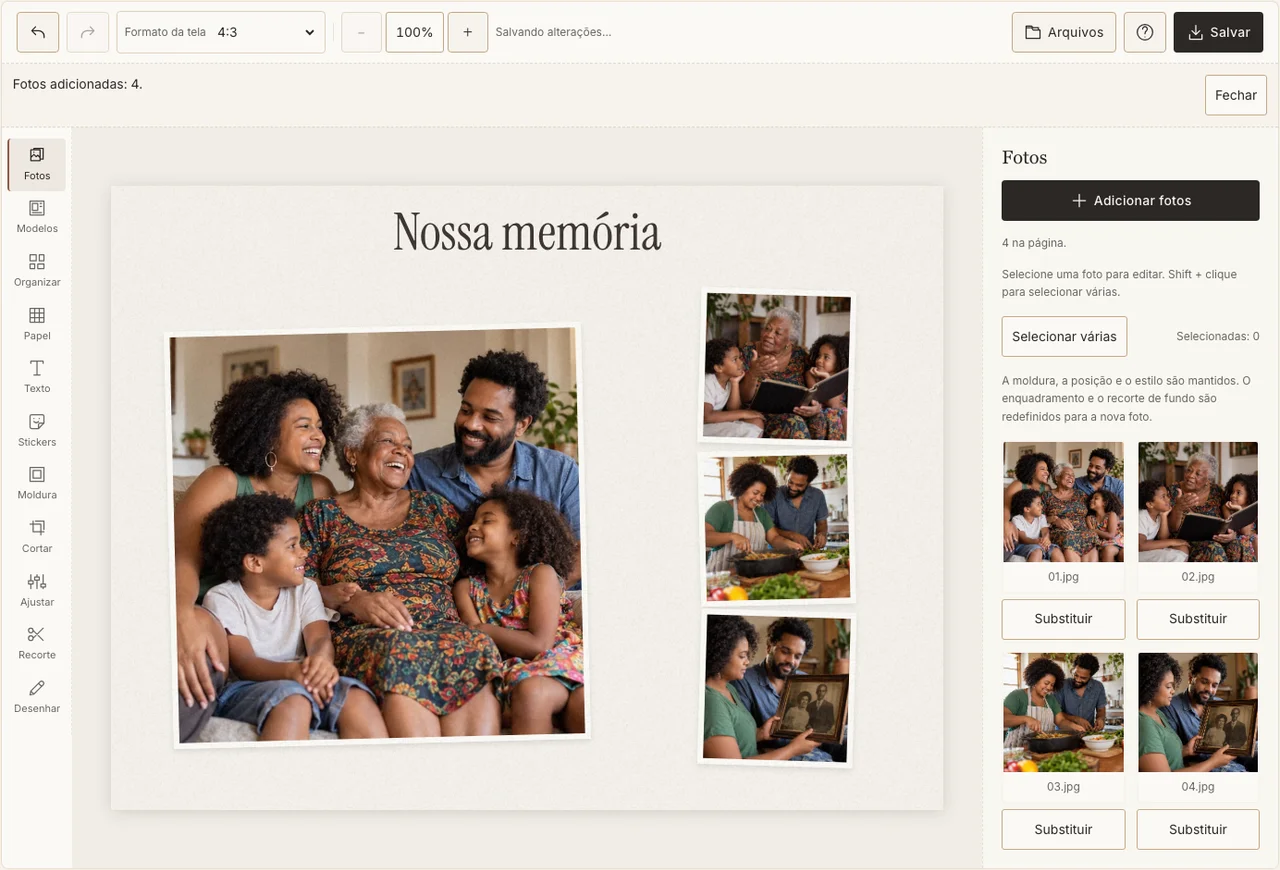1280x870 pixels.
Task: Select the couple cooking photo on canvas
Action: point(777,527)
